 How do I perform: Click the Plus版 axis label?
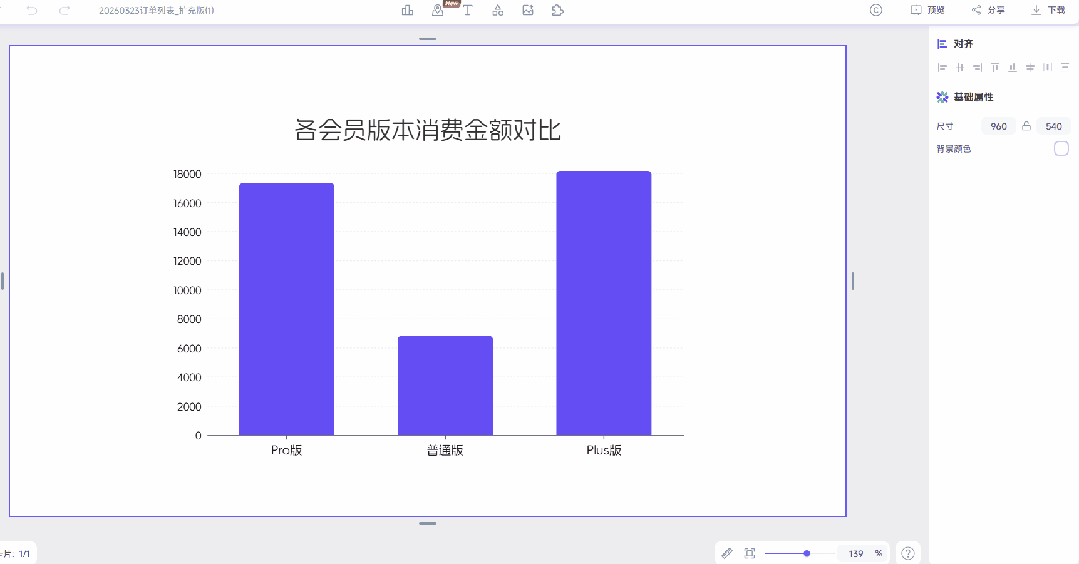coord(604,450)
